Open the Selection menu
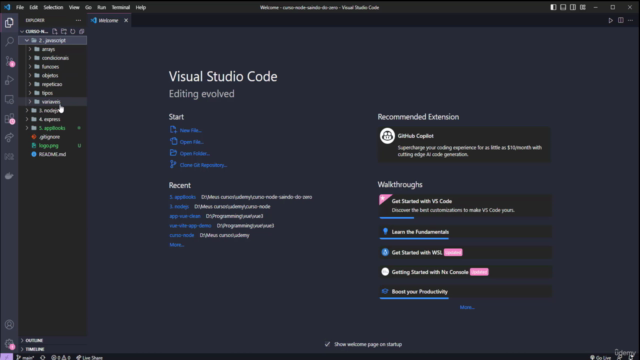This screenshot has width=640, height=360. point(53,7)
